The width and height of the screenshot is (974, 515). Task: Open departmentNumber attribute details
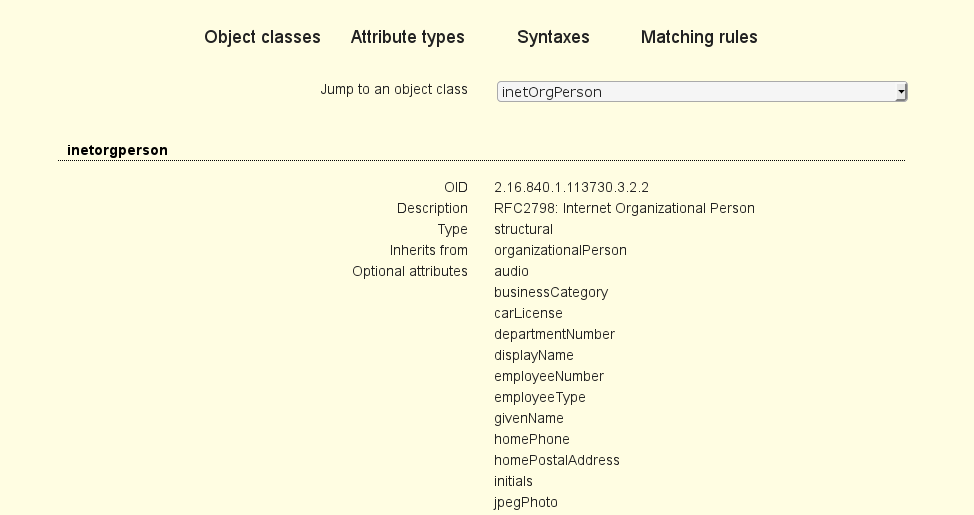point(554,334)
